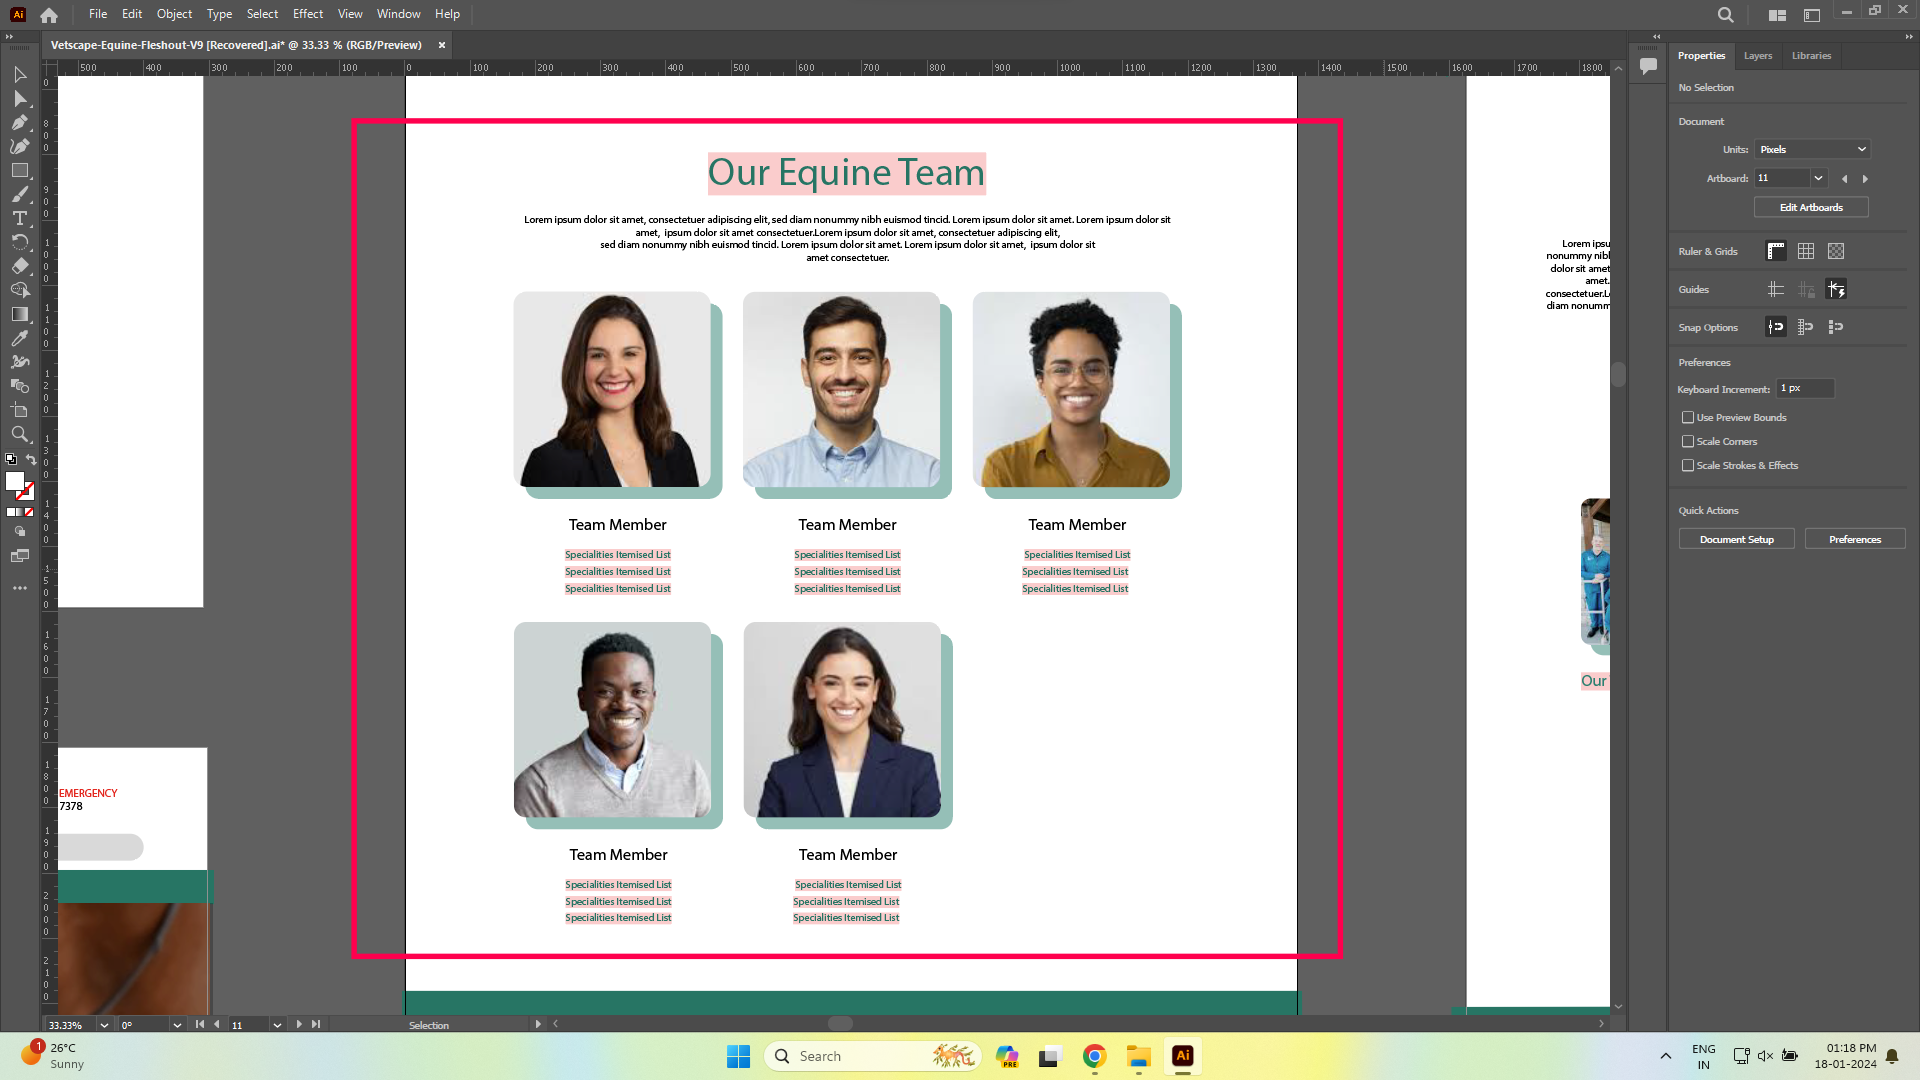
Task: Select the Pen tool
Action: tap(19, 122)
